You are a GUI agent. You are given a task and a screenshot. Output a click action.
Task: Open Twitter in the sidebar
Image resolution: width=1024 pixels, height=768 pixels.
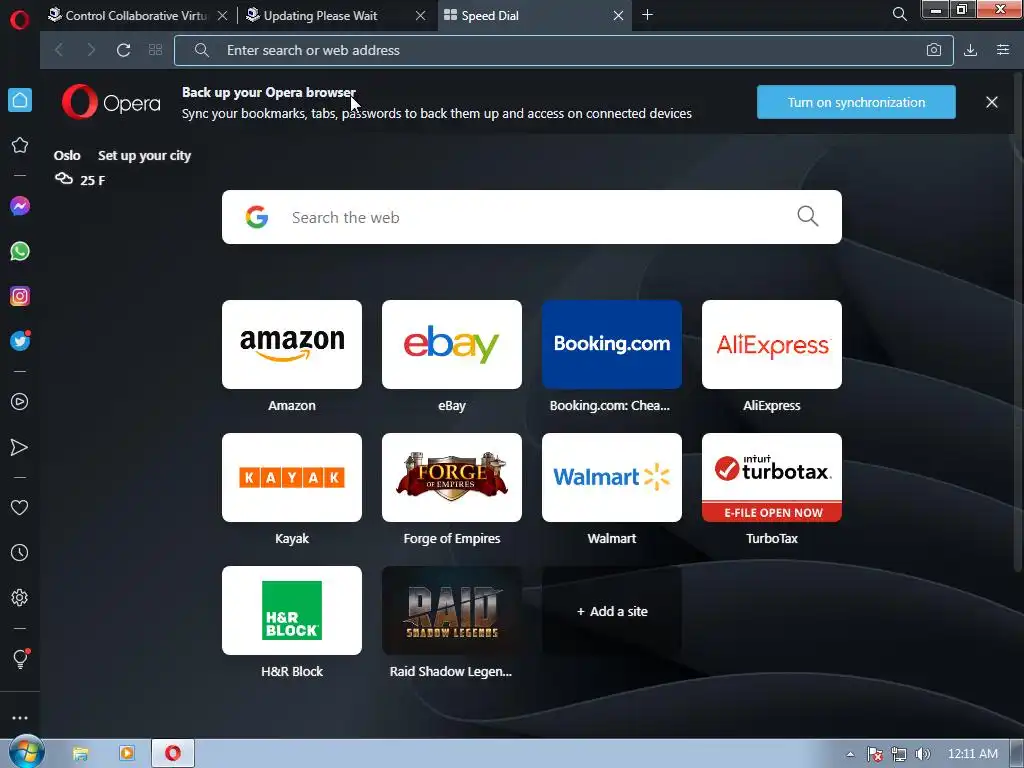point(20,341)
